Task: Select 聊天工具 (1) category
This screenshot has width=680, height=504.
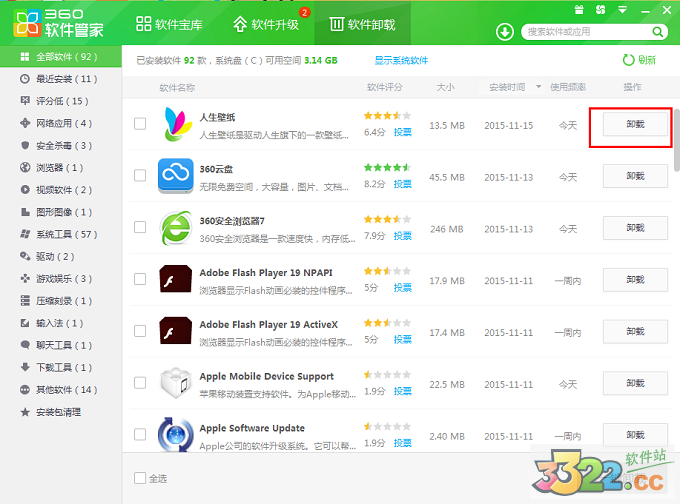Action: (x=61, y=345)
